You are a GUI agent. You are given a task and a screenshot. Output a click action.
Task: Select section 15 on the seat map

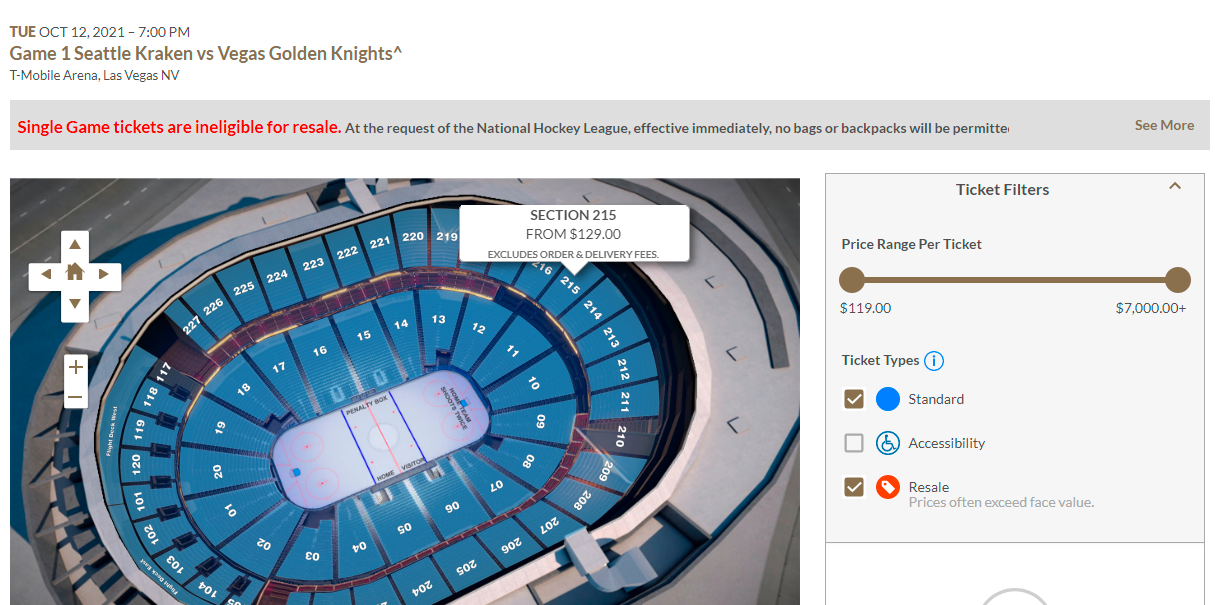coord(364,336)
